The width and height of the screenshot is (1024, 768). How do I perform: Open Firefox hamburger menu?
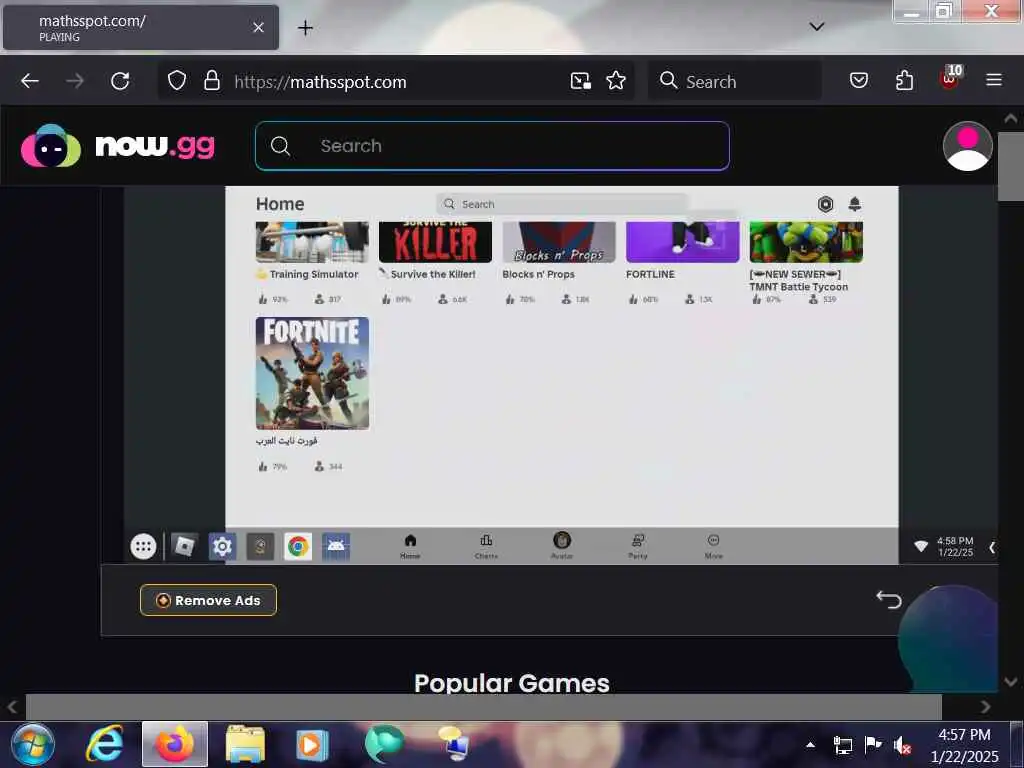pos(994,80)
